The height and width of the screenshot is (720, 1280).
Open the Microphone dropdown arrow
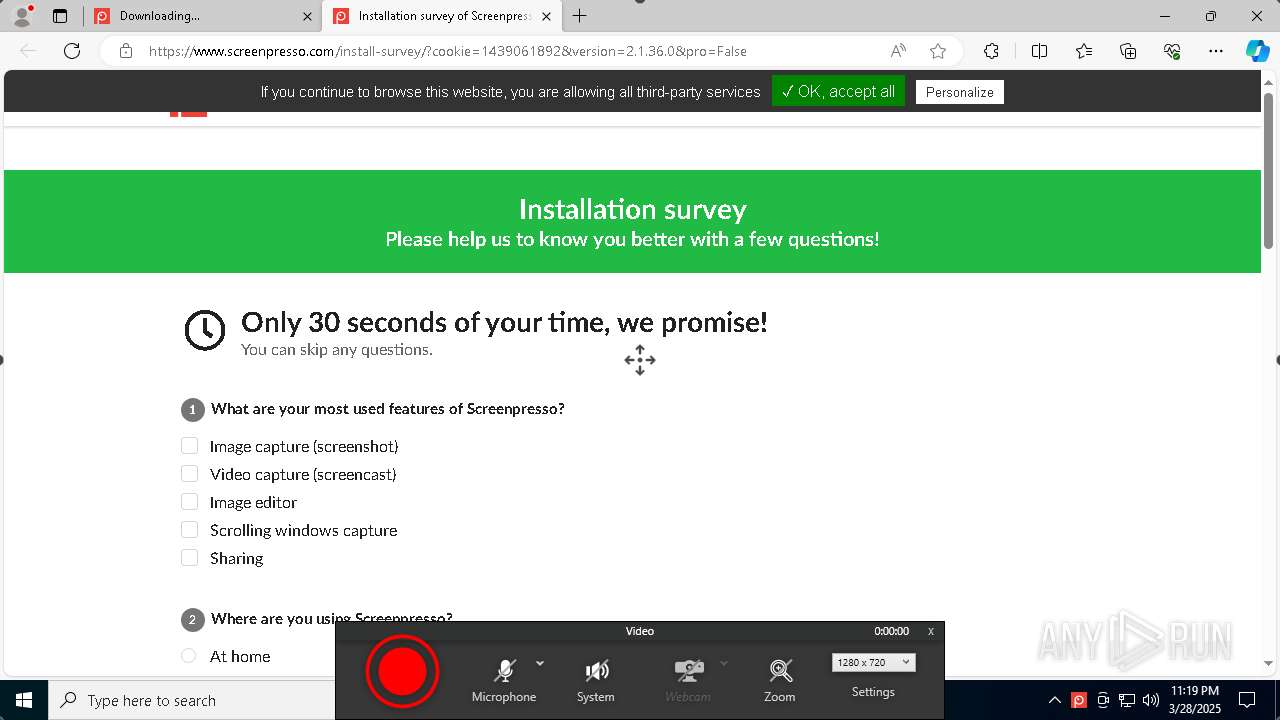point(540,663)
